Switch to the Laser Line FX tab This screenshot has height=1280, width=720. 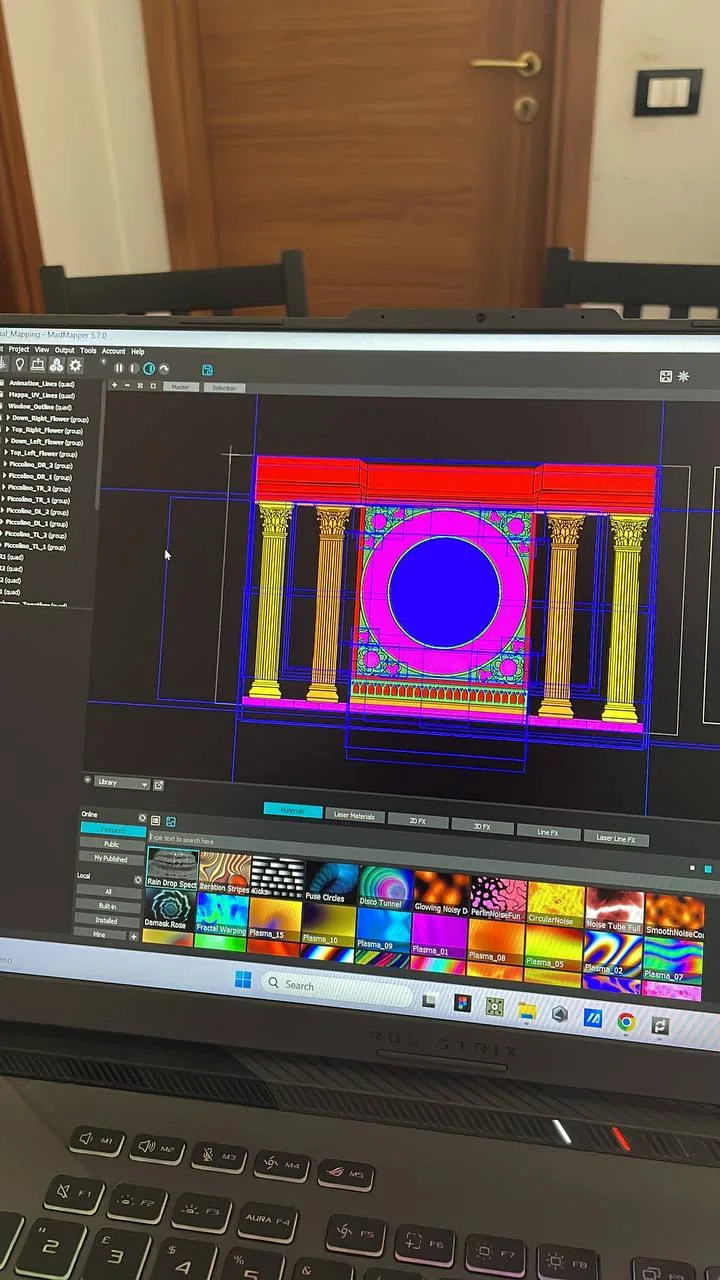coord(616,838)
